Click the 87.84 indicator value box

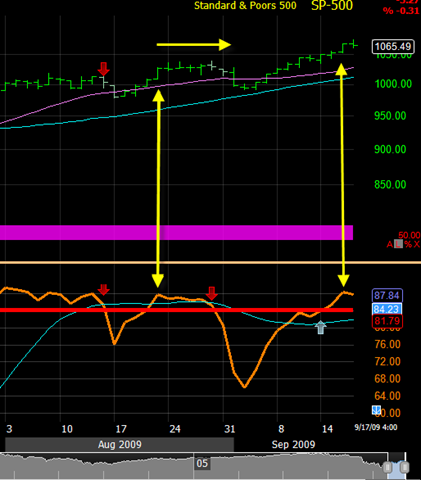(x=387, y=296)
